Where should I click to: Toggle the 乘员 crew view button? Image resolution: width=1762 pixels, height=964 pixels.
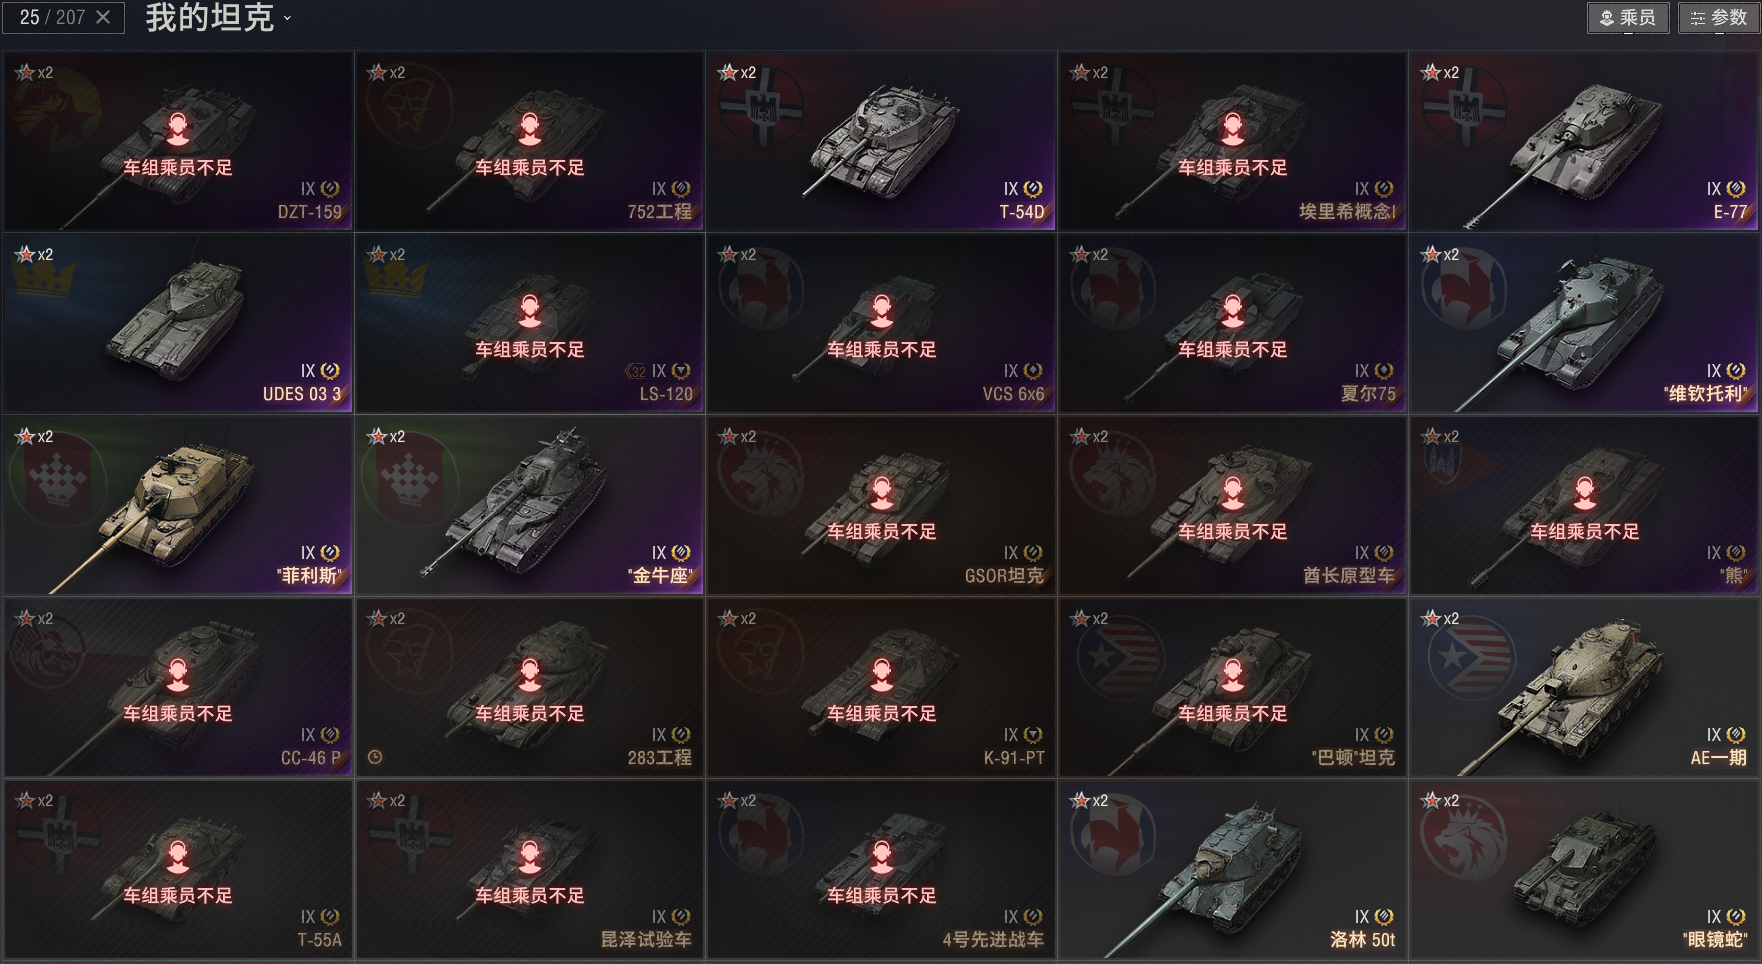(x=1628, y=17)
